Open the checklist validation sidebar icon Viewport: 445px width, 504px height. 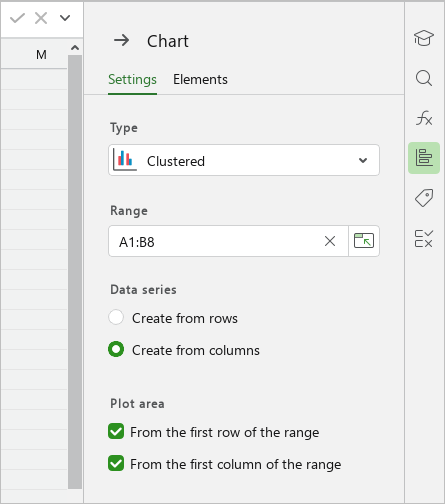click(424, 238)
